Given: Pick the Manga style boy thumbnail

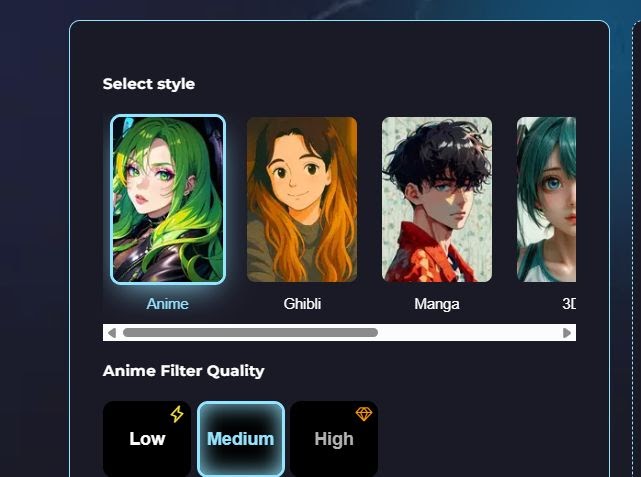Looking at the screenshot, I should click(437, 199).
